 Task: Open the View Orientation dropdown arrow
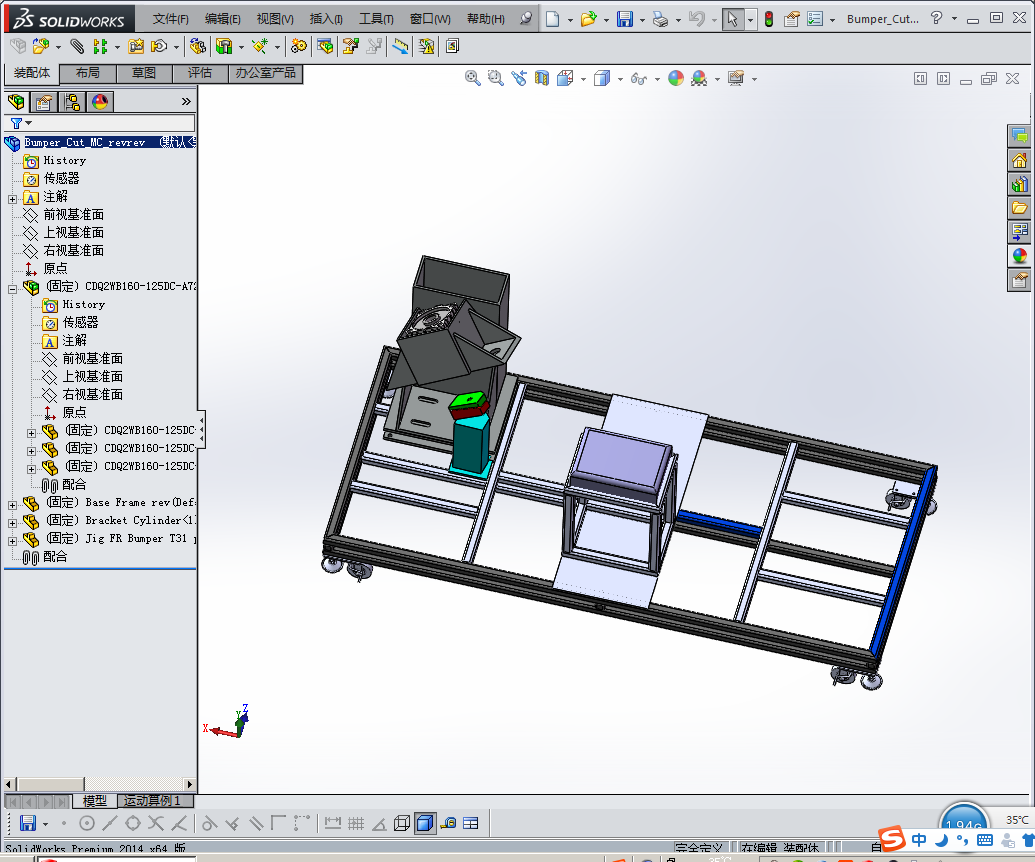(x=584, y=79)
